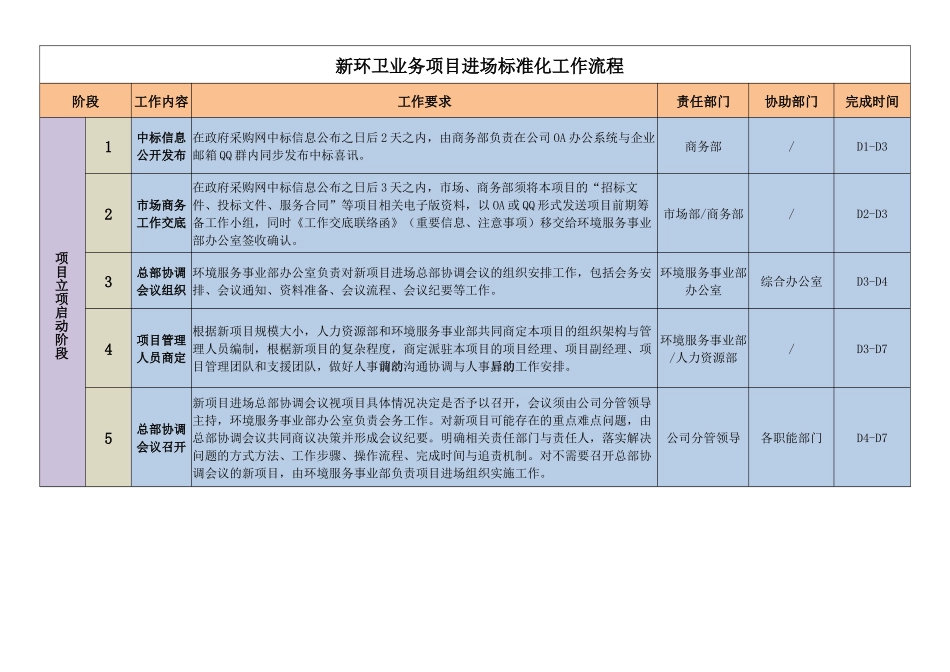This screenshot has height=672, width=950.
Task: Click the D4-D7 completion time cell
Action: (x=872, y=437)
